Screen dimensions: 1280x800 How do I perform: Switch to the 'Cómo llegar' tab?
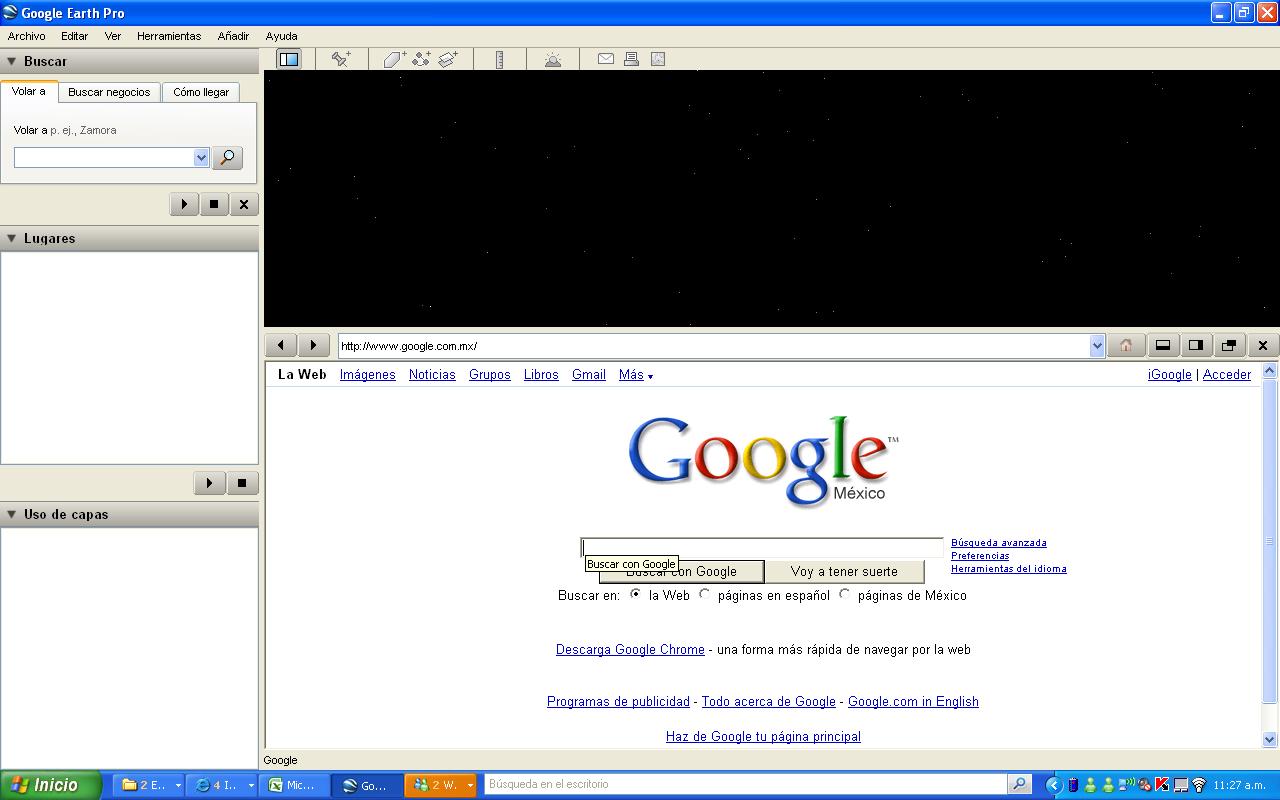click(x=201, y=92)
